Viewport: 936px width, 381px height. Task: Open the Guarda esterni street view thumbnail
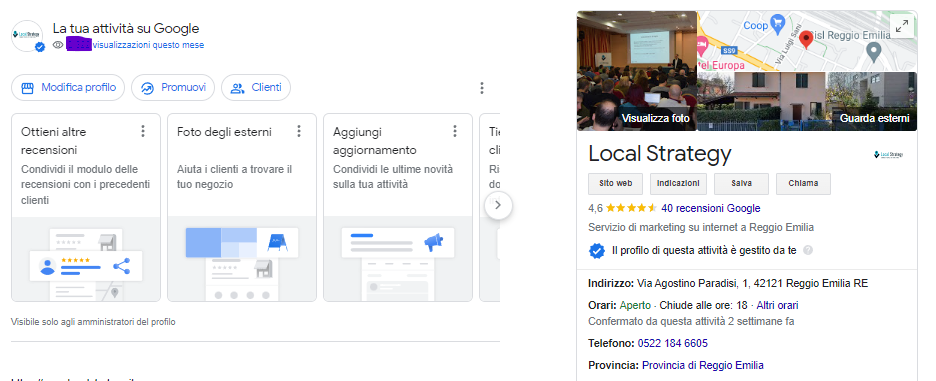point(807,102)
